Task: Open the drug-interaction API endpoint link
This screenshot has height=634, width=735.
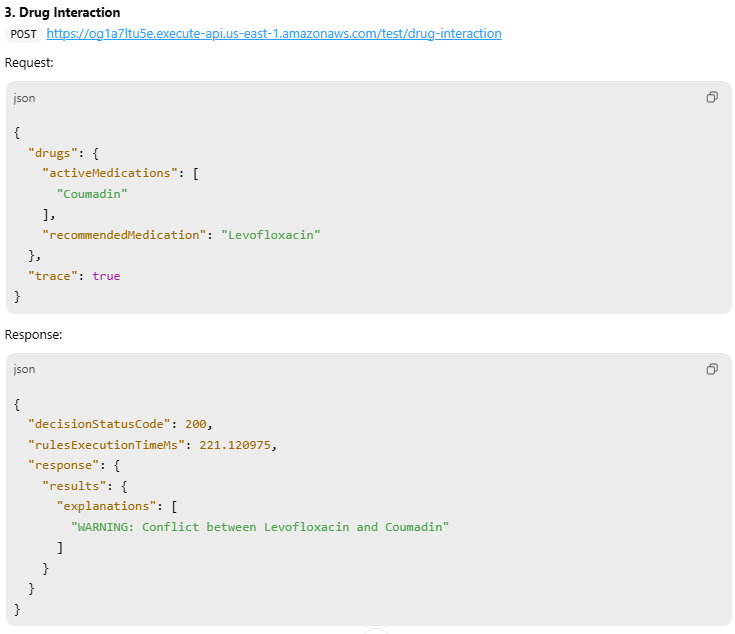Action: click(273, 34)
